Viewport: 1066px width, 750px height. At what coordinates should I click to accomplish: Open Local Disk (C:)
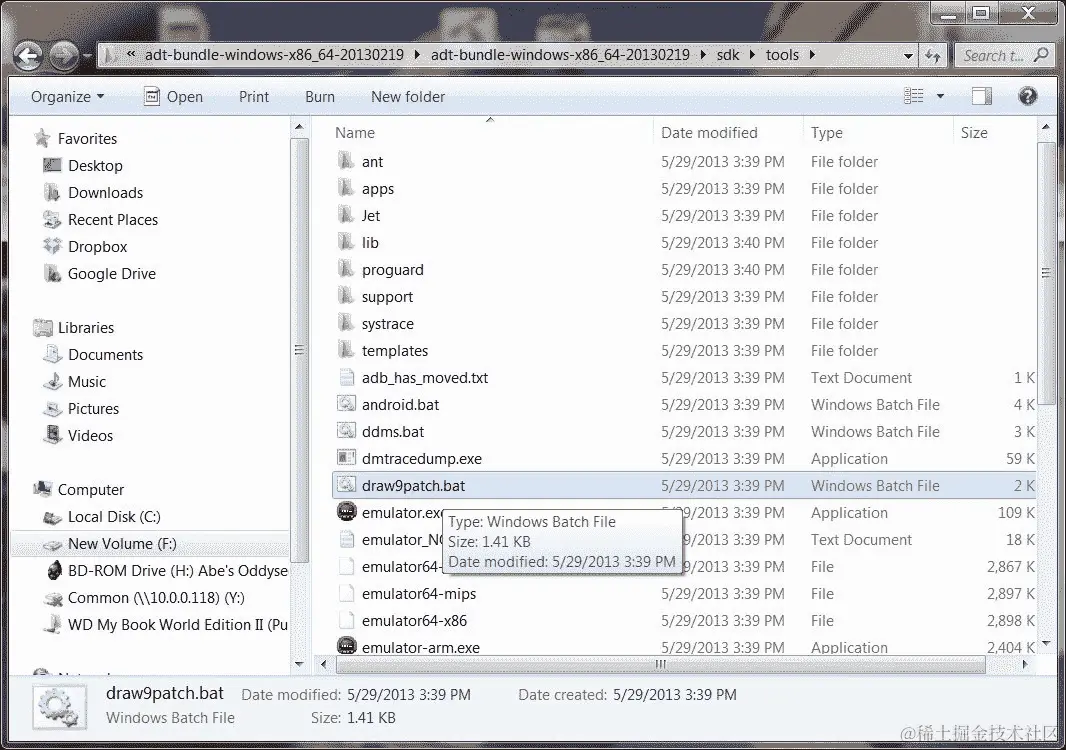[x=114, y=517]
